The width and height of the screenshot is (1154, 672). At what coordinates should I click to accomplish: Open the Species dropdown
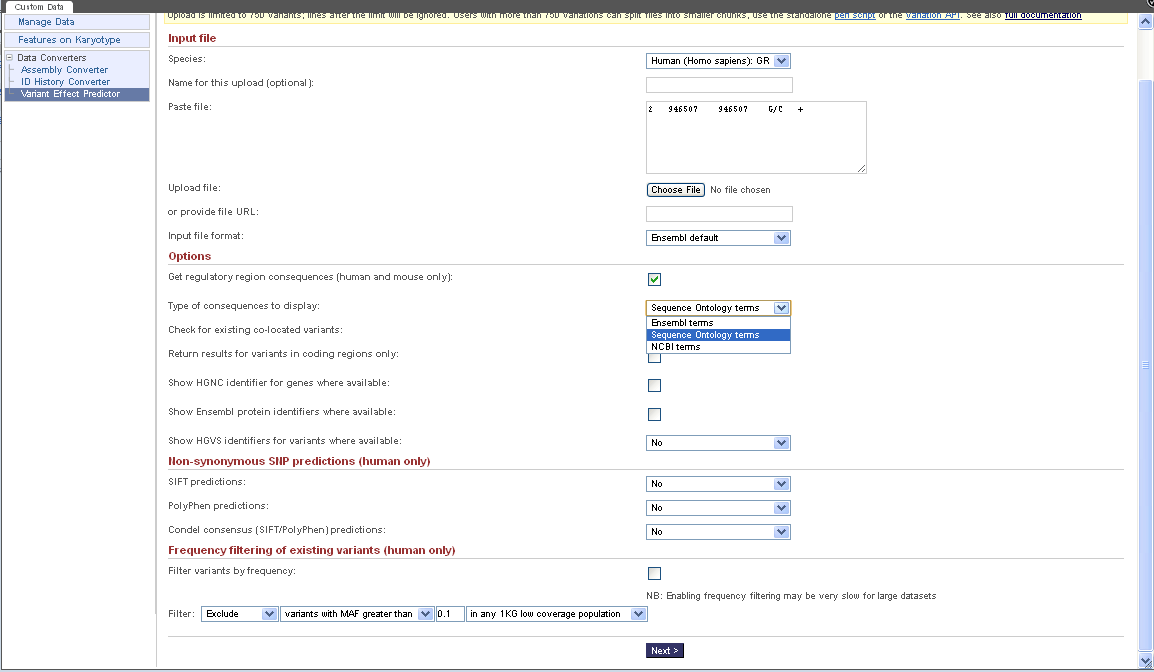[718, 61]
